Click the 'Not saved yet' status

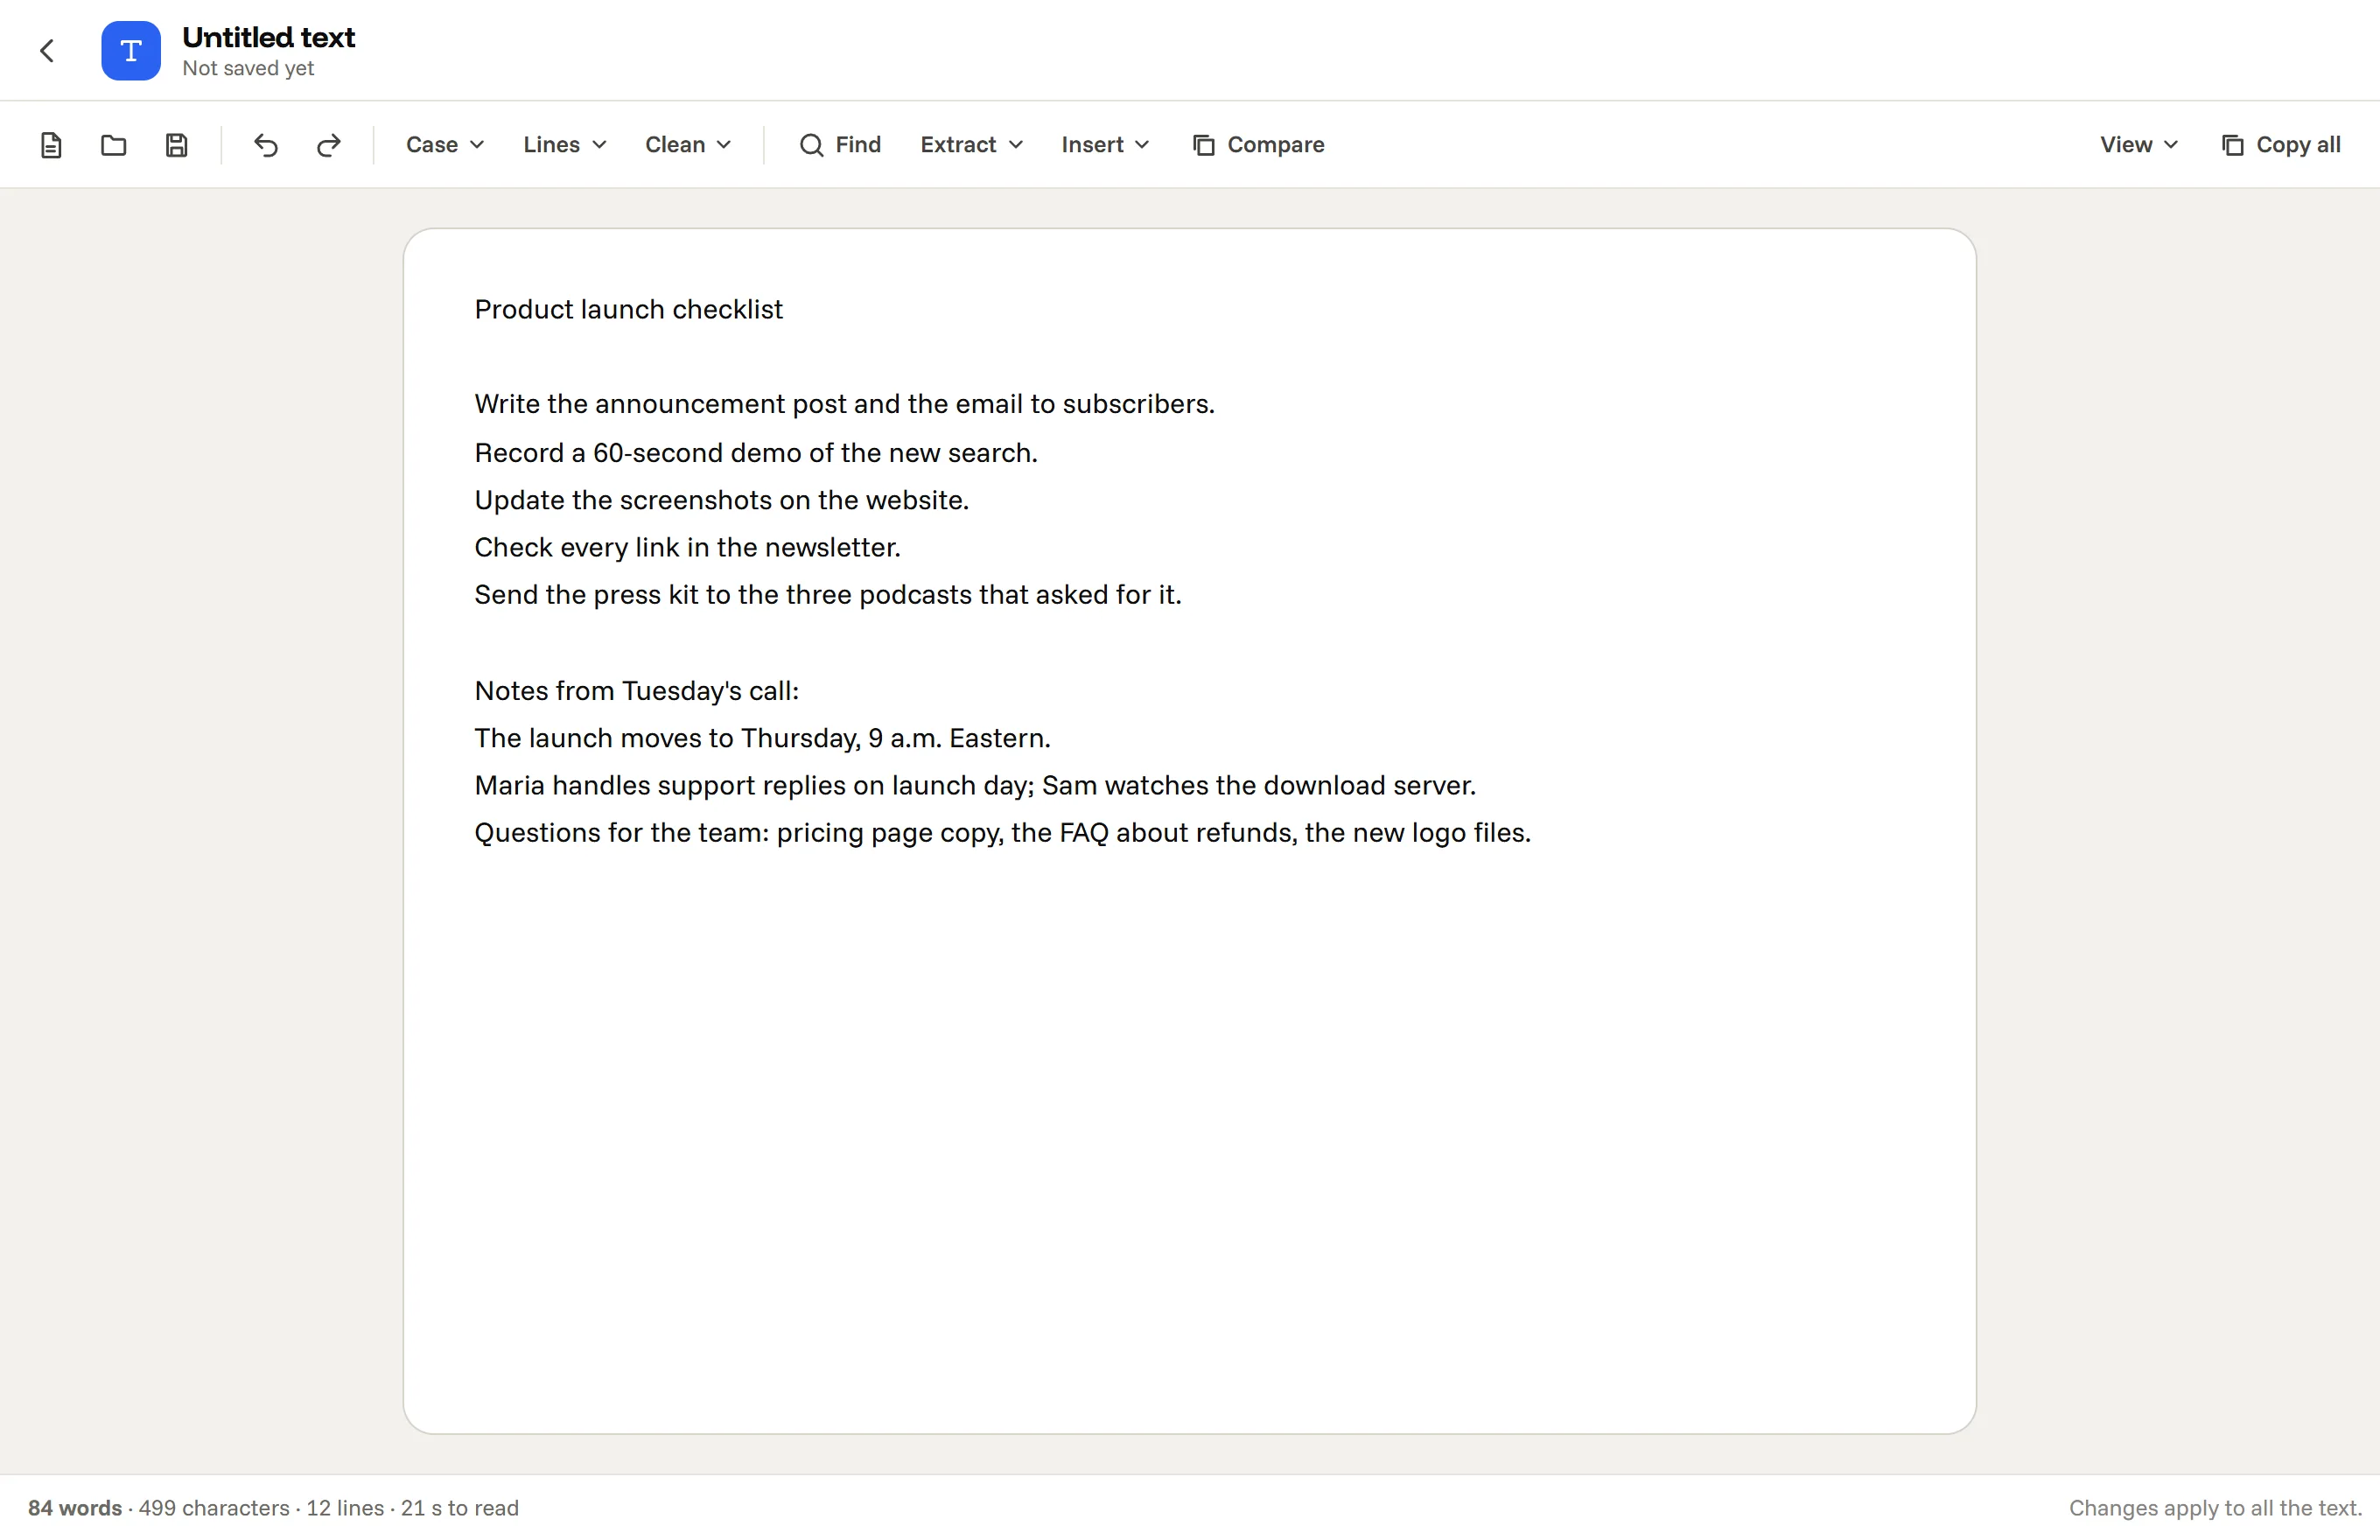pos(248,68)
